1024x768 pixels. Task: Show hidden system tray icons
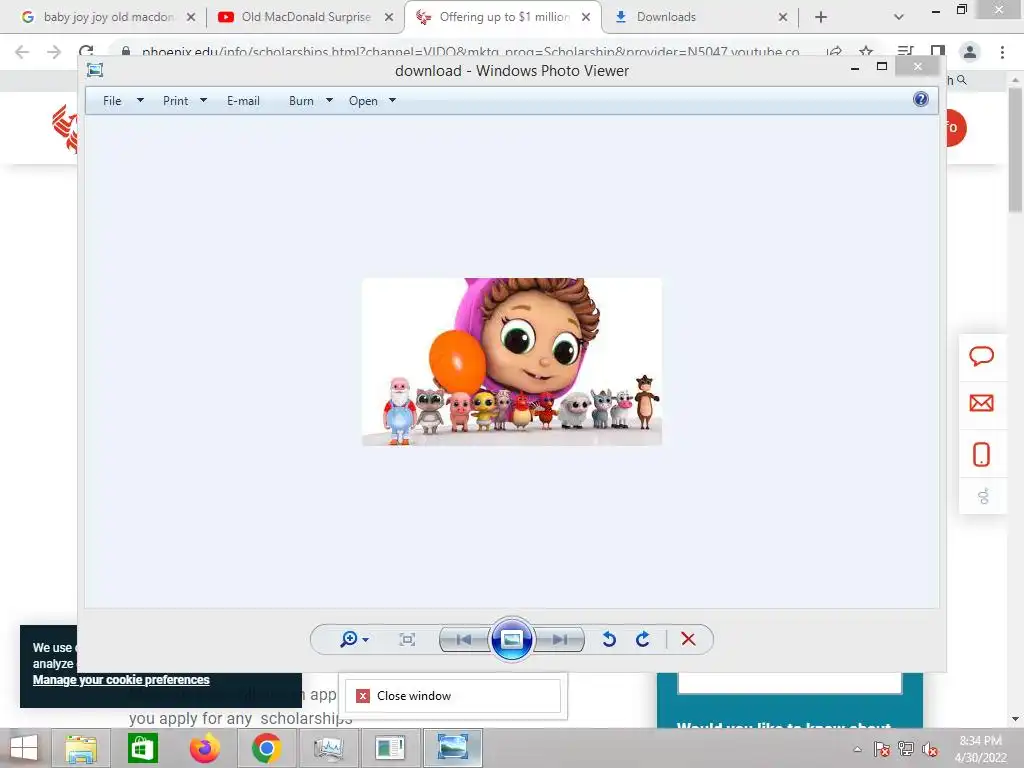click(x=857, y=749)
